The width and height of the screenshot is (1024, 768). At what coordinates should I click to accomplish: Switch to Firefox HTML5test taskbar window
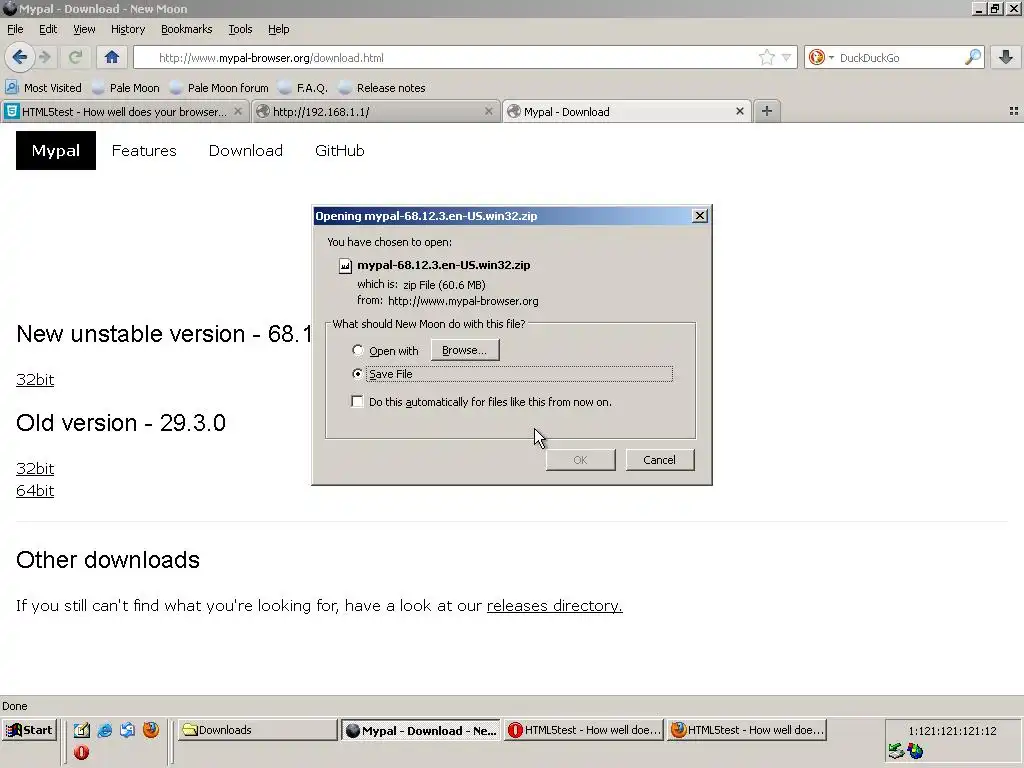[746, 730]
